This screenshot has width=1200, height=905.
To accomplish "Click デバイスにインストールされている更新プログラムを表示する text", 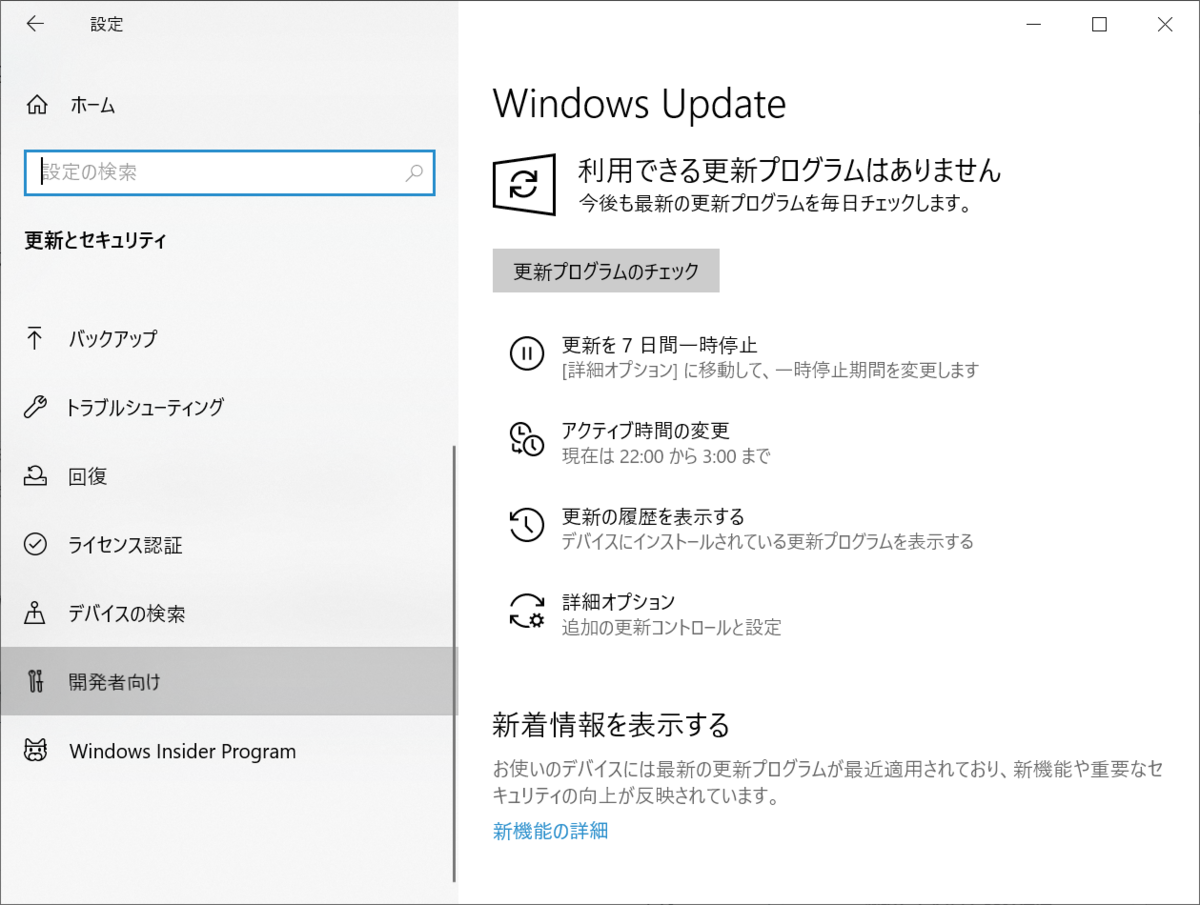I will click(x=767, y=542).
